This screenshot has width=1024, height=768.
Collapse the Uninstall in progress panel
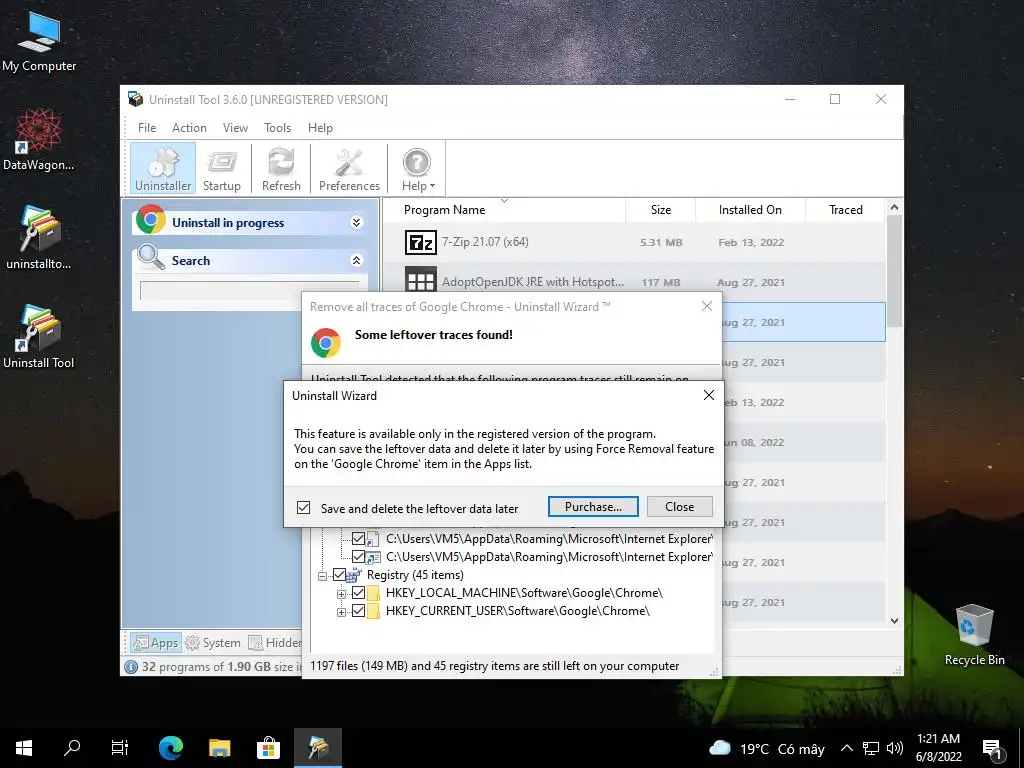coord(357,223)
